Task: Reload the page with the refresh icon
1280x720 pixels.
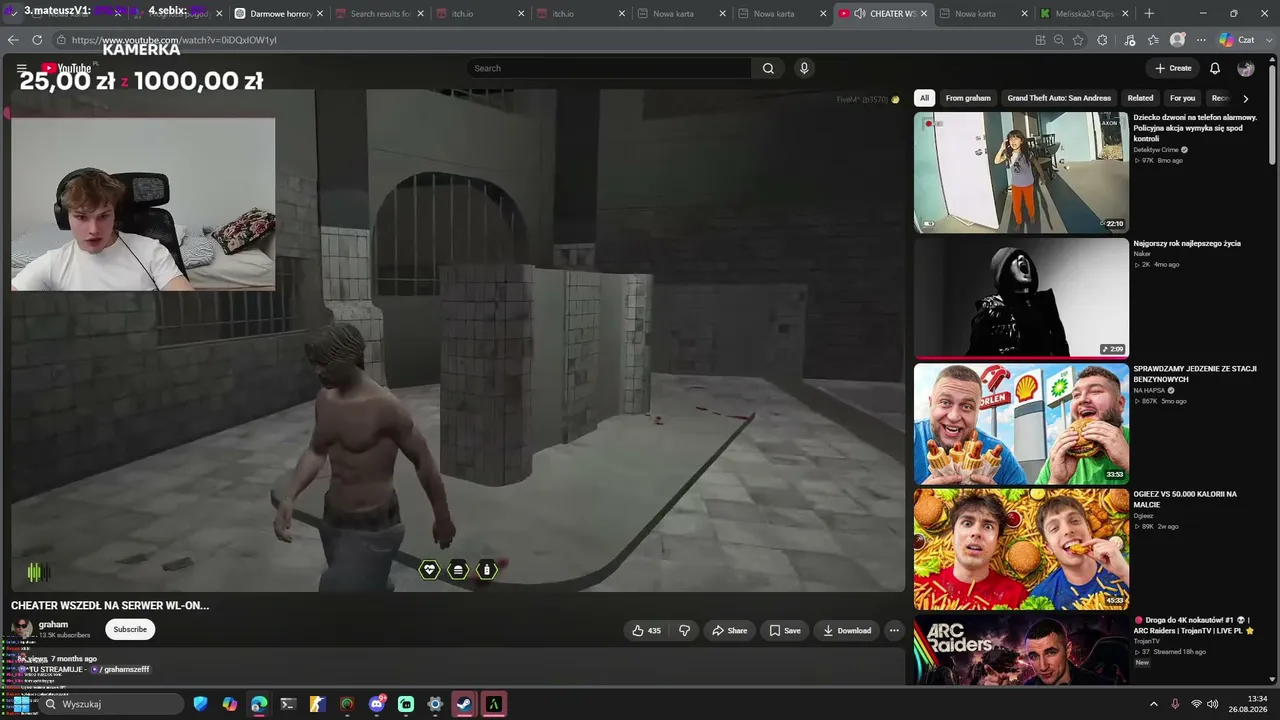Action: 37,40
